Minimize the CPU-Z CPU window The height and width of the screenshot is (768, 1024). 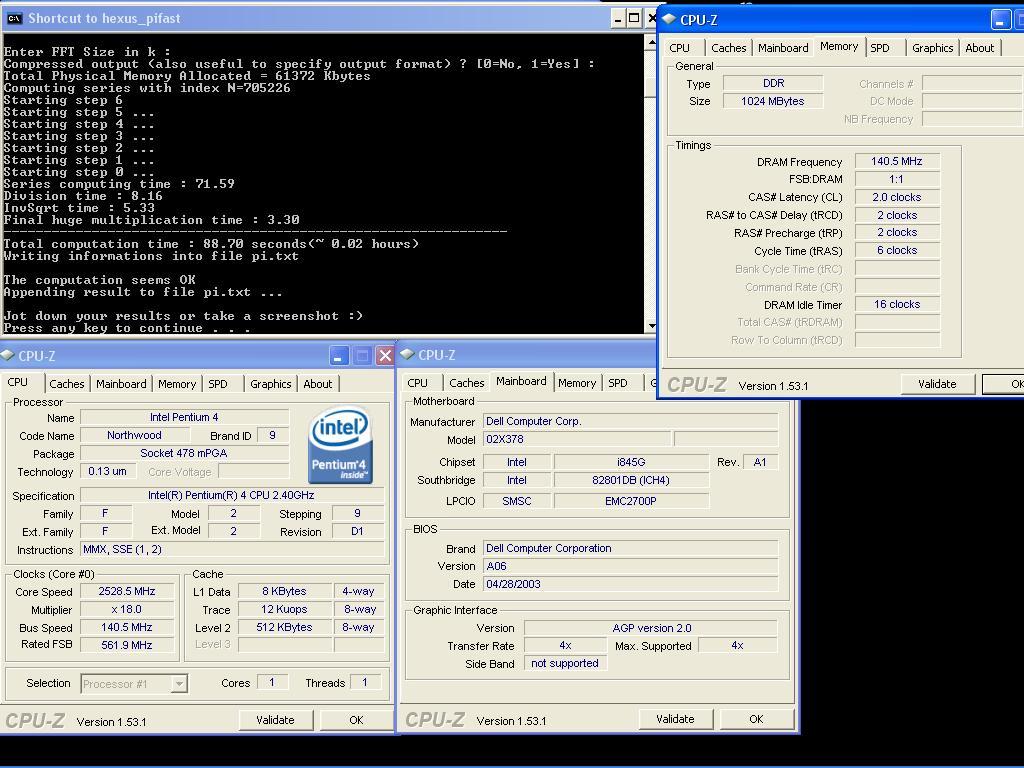[338, 355]
